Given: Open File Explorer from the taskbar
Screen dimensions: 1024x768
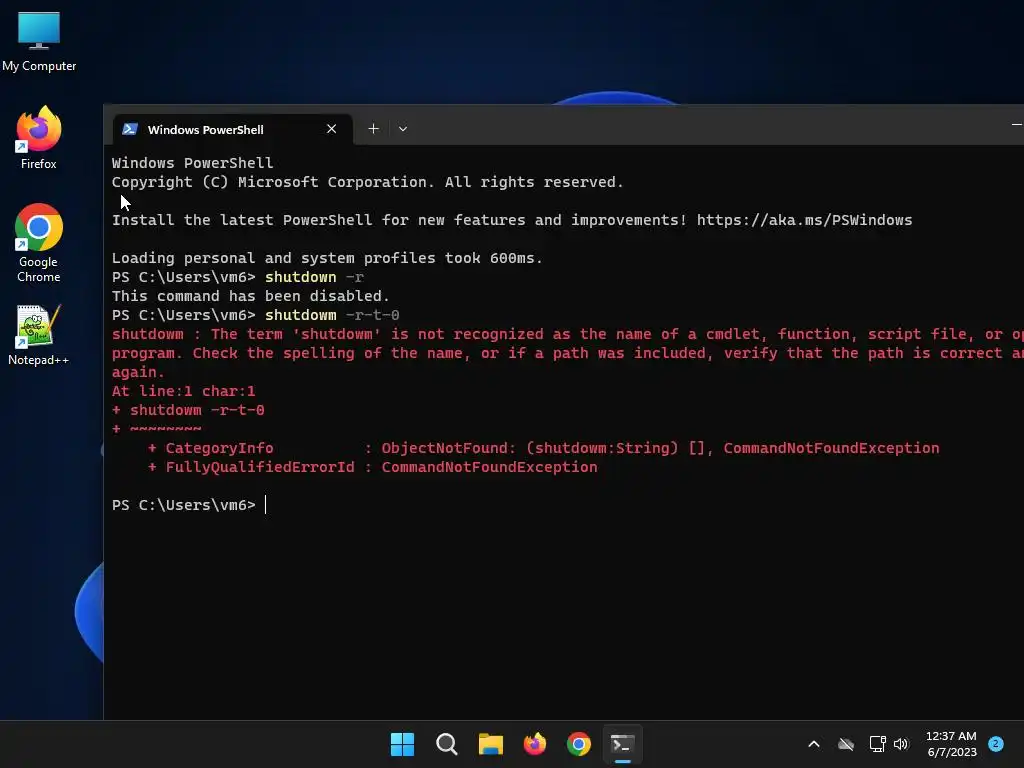Looking at the screenshot, I should [x=490, y=744].
